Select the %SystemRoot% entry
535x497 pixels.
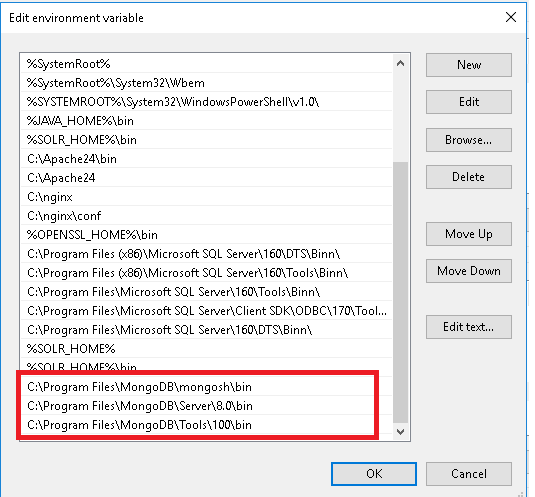(206, 64)
